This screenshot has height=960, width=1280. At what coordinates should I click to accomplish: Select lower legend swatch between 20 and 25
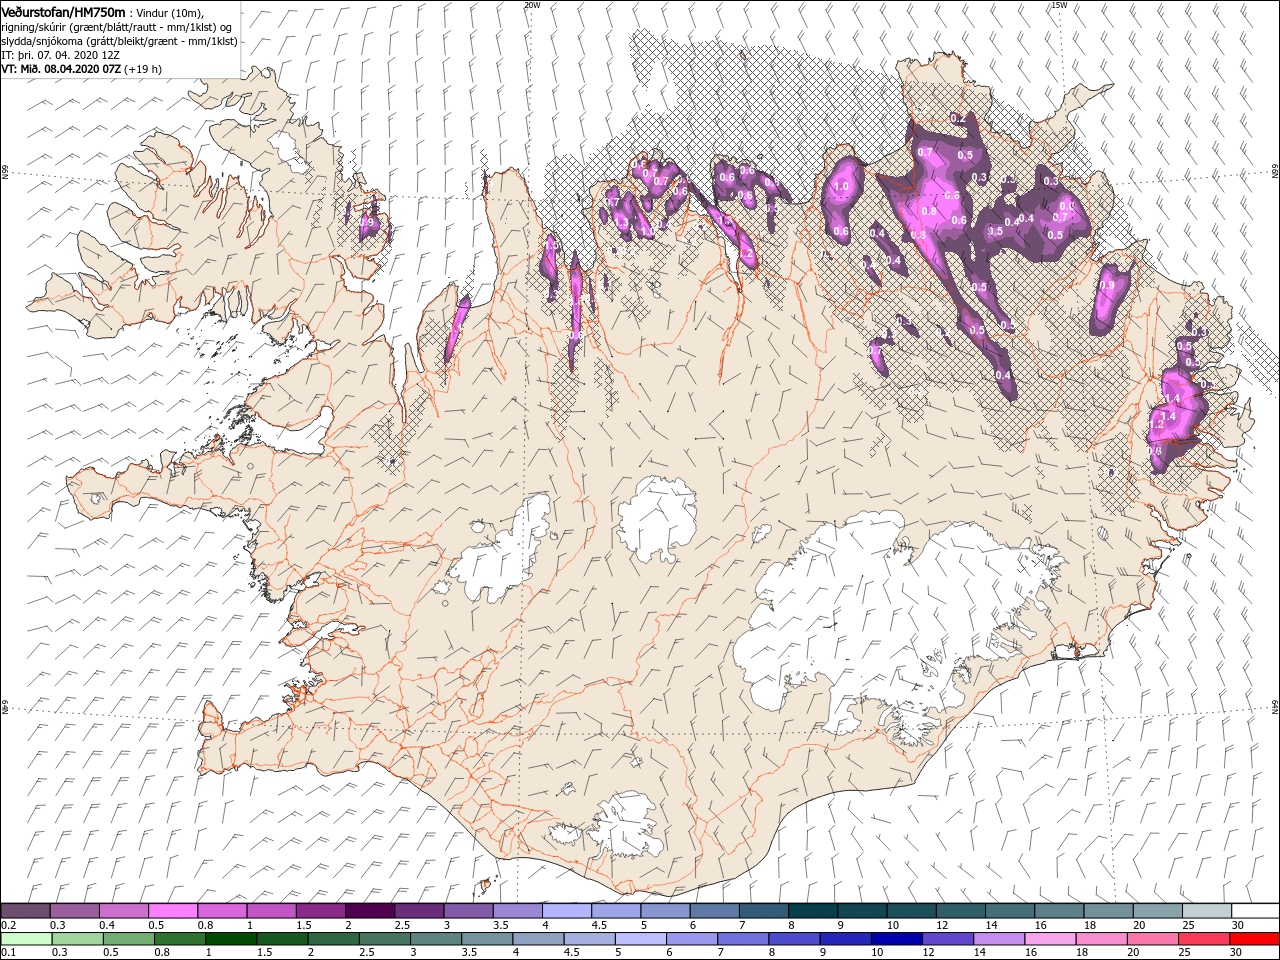point(1152,939)
